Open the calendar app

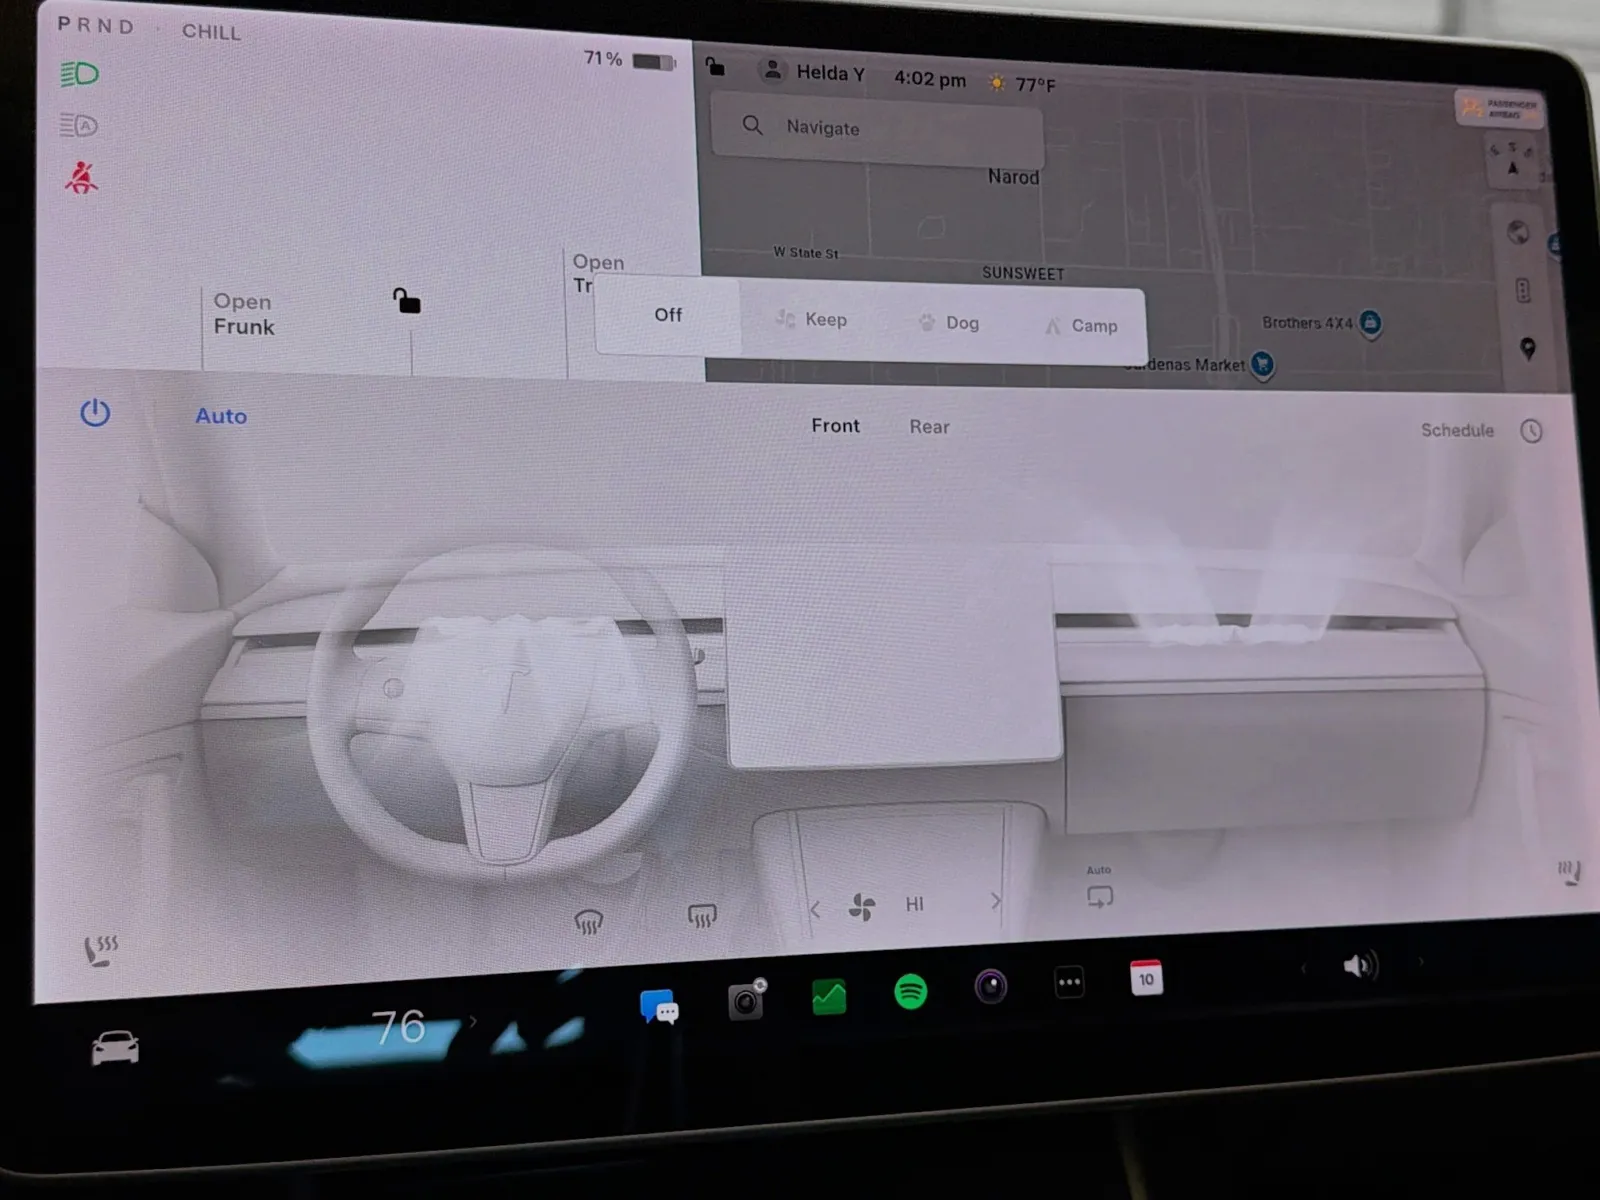point(1146,978)
